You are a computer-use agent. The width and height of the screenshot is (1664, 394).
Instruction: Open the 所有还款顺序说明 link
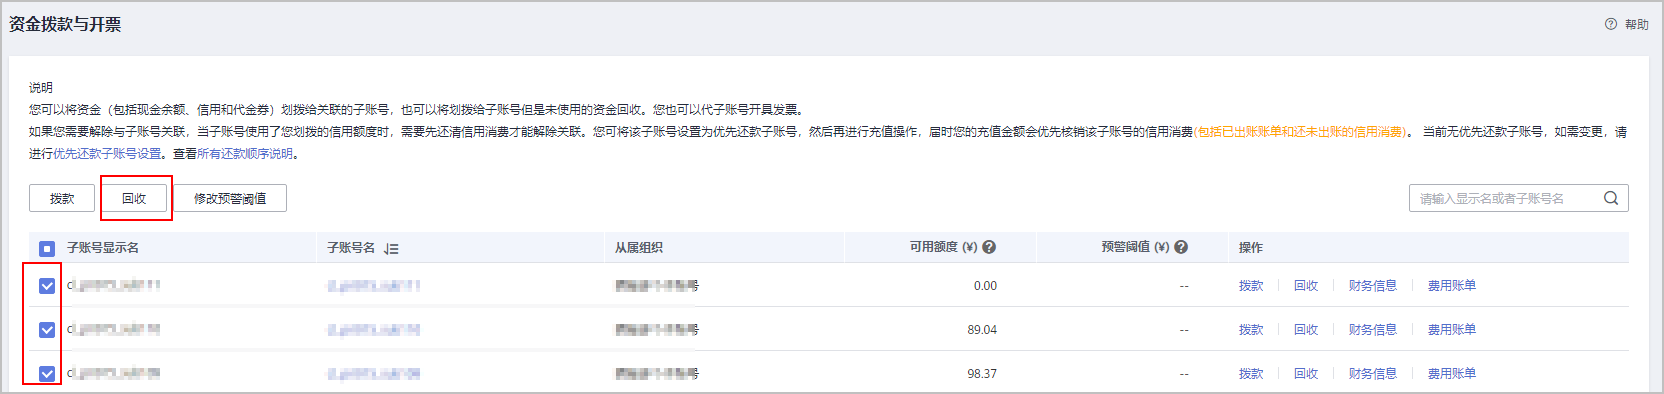[245, 154]
